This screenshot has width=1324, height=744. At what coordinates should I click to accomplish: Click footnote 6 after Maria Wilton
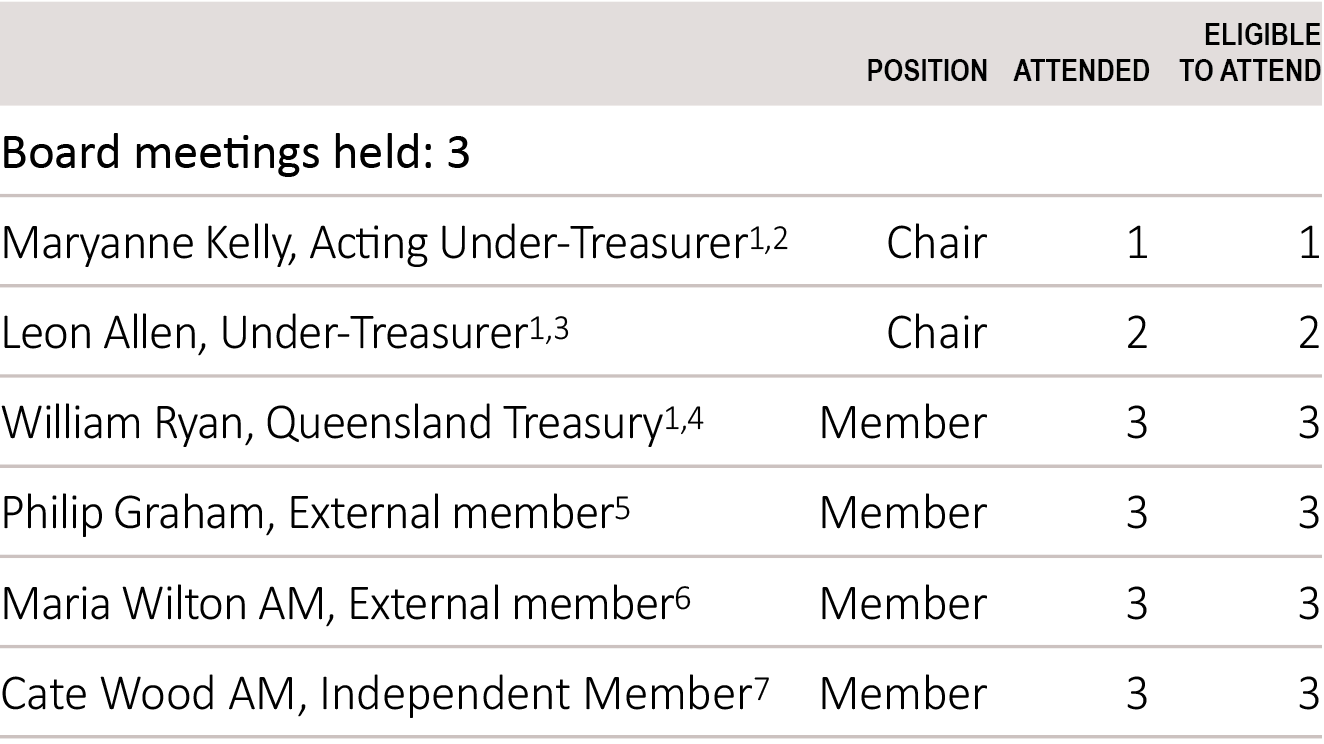click(682, 600)
